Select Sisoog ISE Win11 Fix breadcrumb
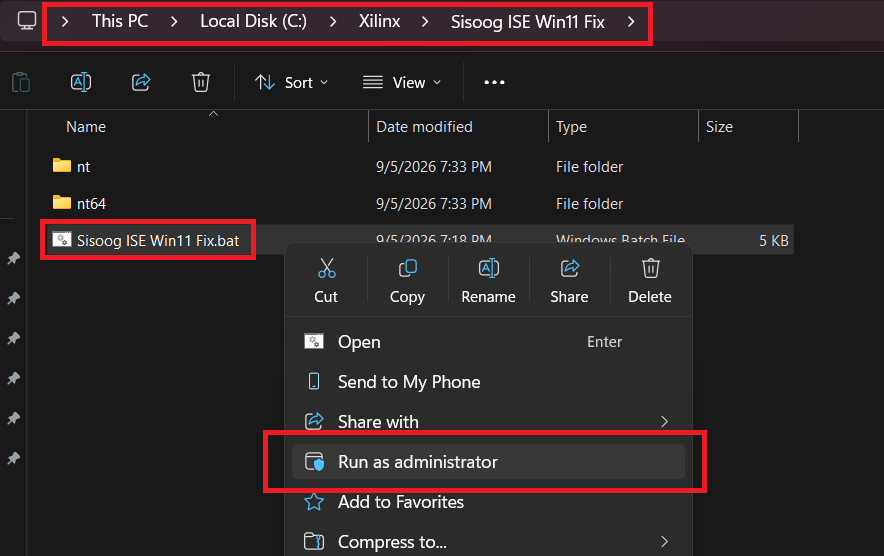 [527, 22]
